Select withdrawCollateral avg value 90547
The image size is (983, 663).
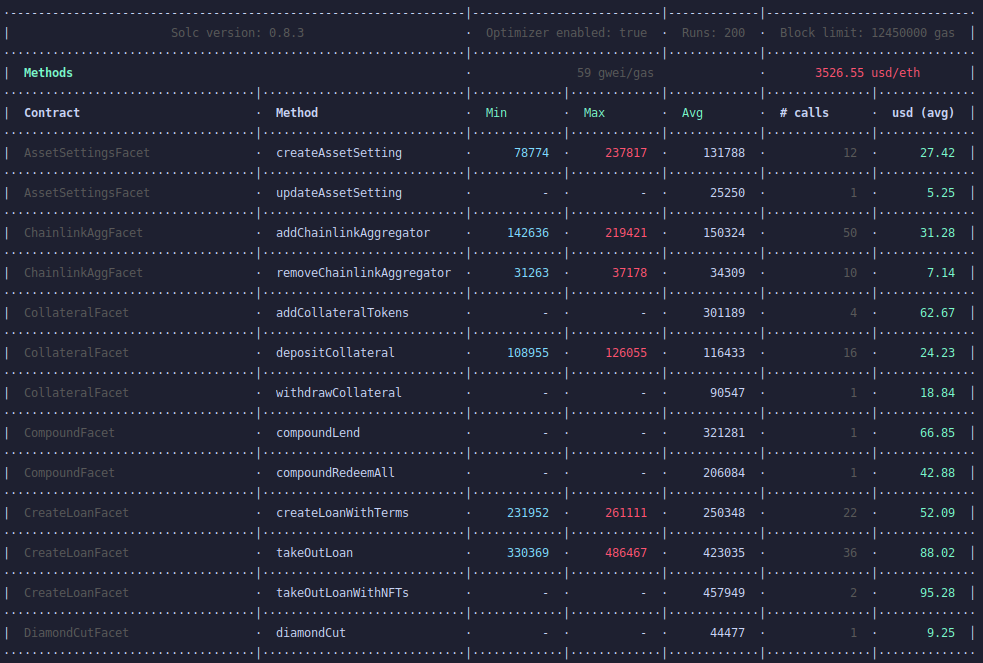(728, 393)
